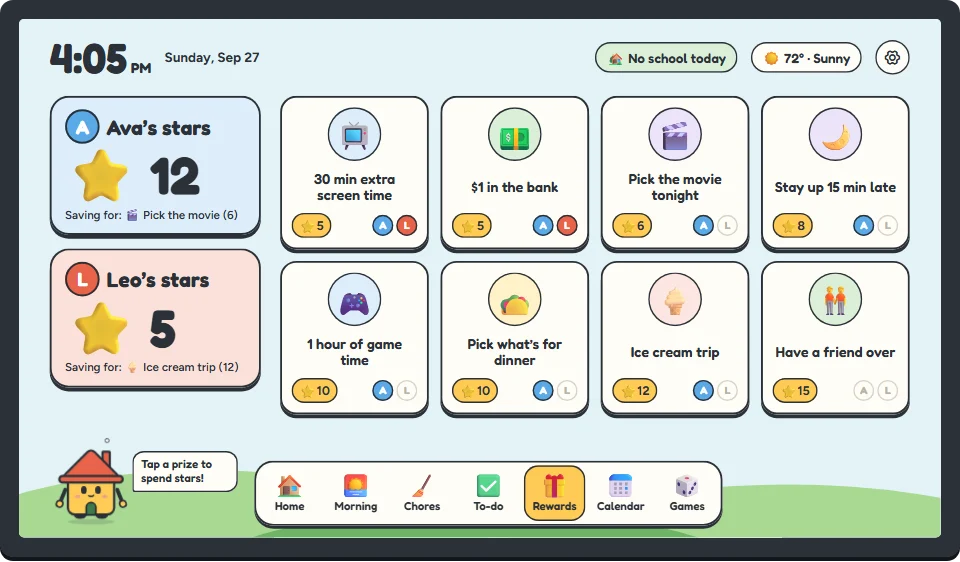
Task: Open the Leo's stars card
Action: point(156,318)
